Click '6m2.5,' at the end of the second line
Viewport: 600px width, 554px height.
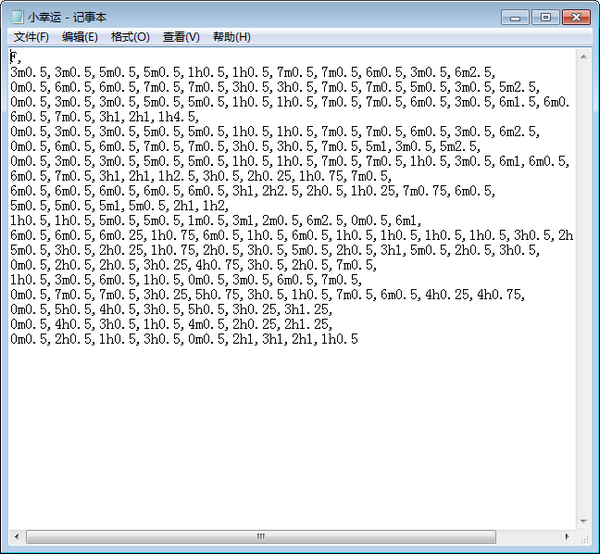tap(475, 72)
